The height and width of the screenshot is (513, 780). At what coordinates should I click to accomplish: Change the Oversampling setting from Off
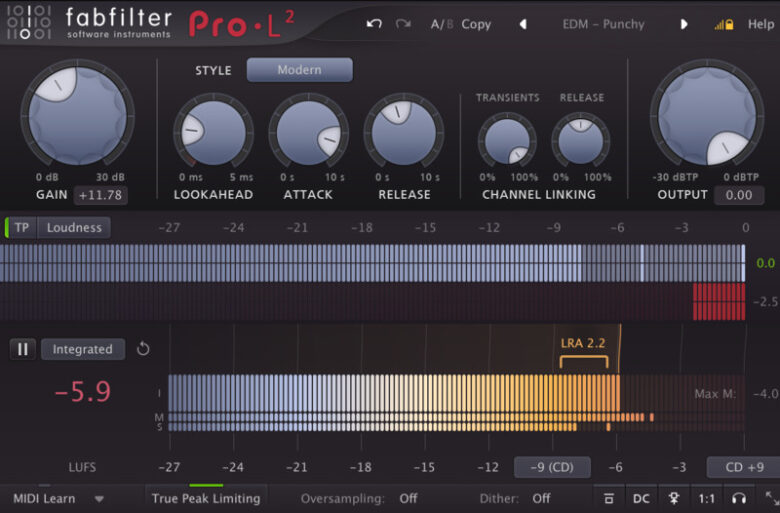[x=408, y=498]
